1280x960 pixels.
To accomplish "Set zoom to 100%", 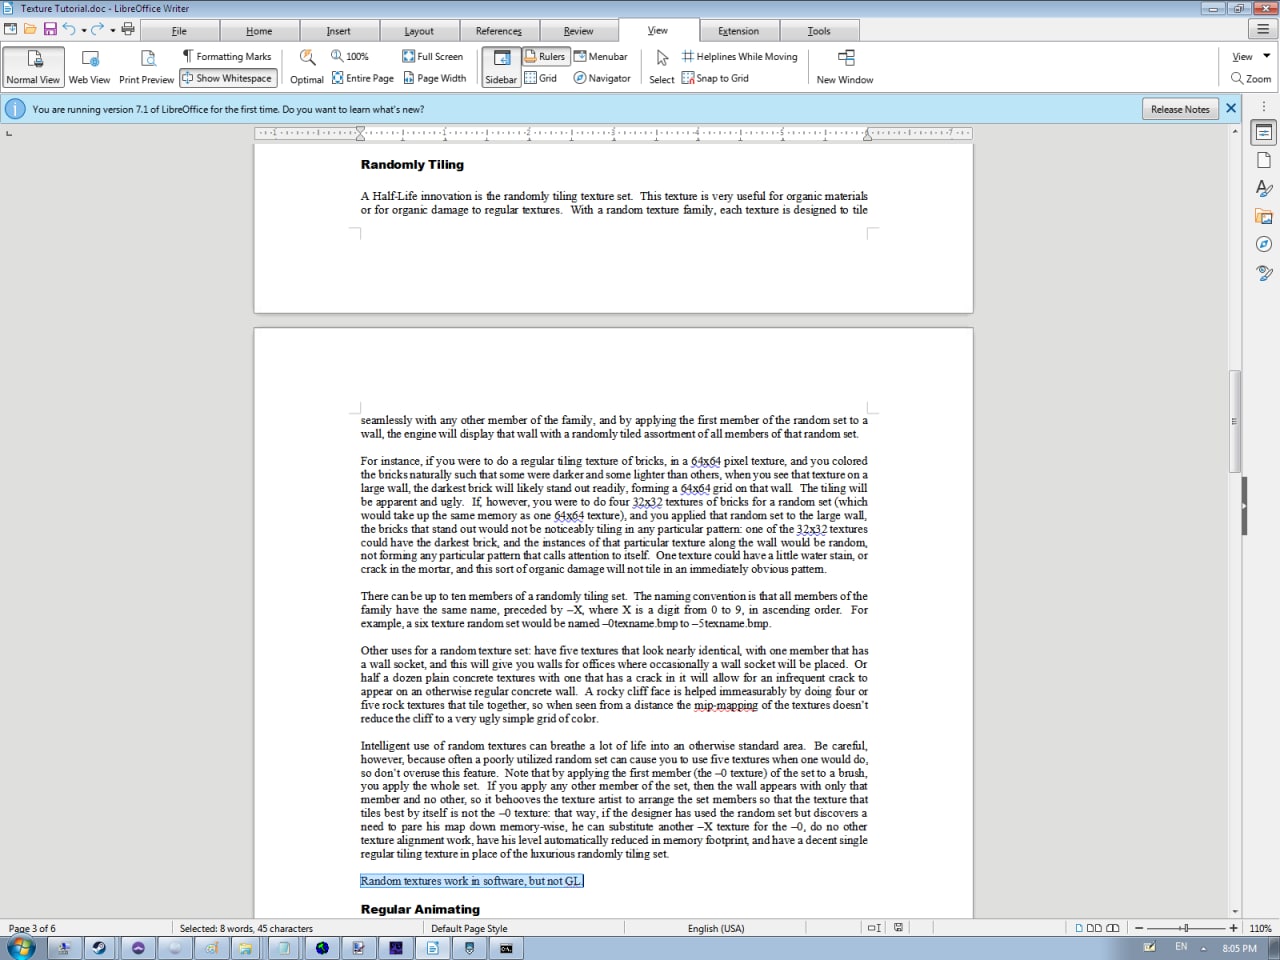I will click(350, 56).
